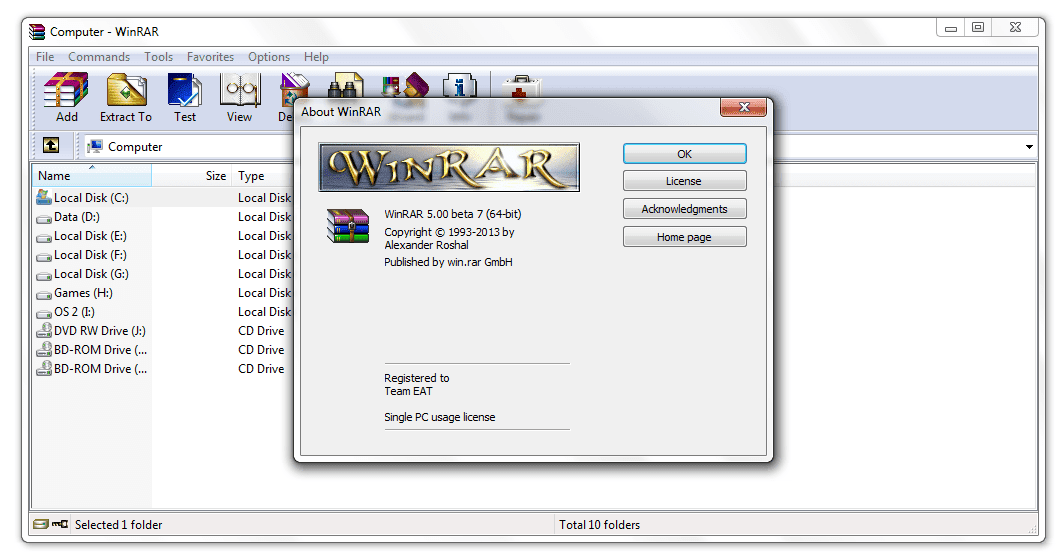Click the View toolbar icon
This screenshot has width=1063, height=558.
click(x=239, y=90)
